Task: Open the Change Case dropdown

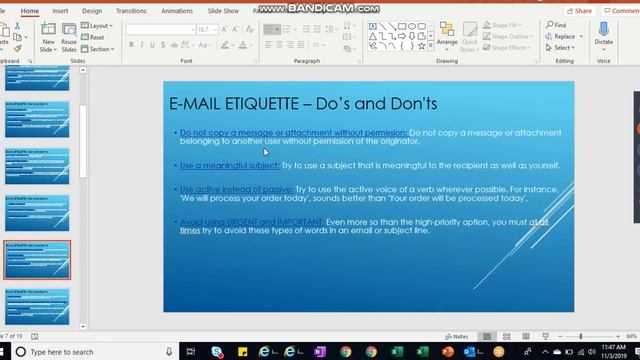Action: click(x=204, y=45)
